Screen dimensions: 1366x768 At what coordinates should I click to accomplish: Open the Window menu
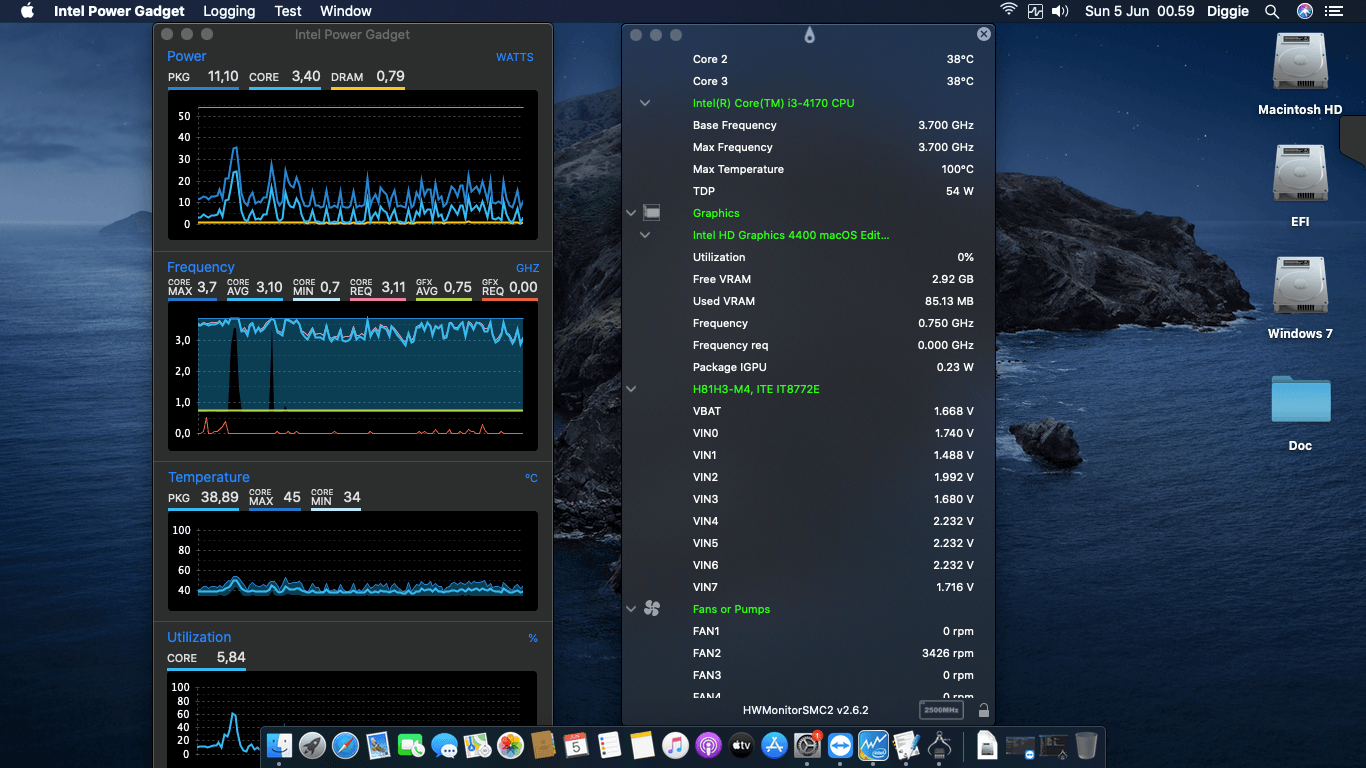346,11
